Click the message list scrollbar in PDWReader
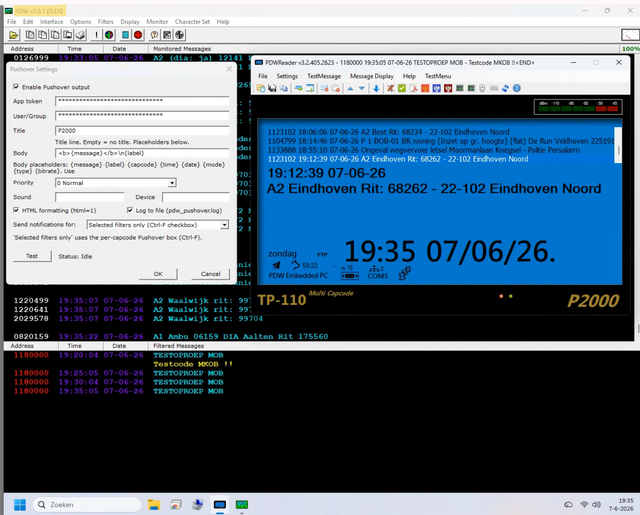 click(618, 145)
